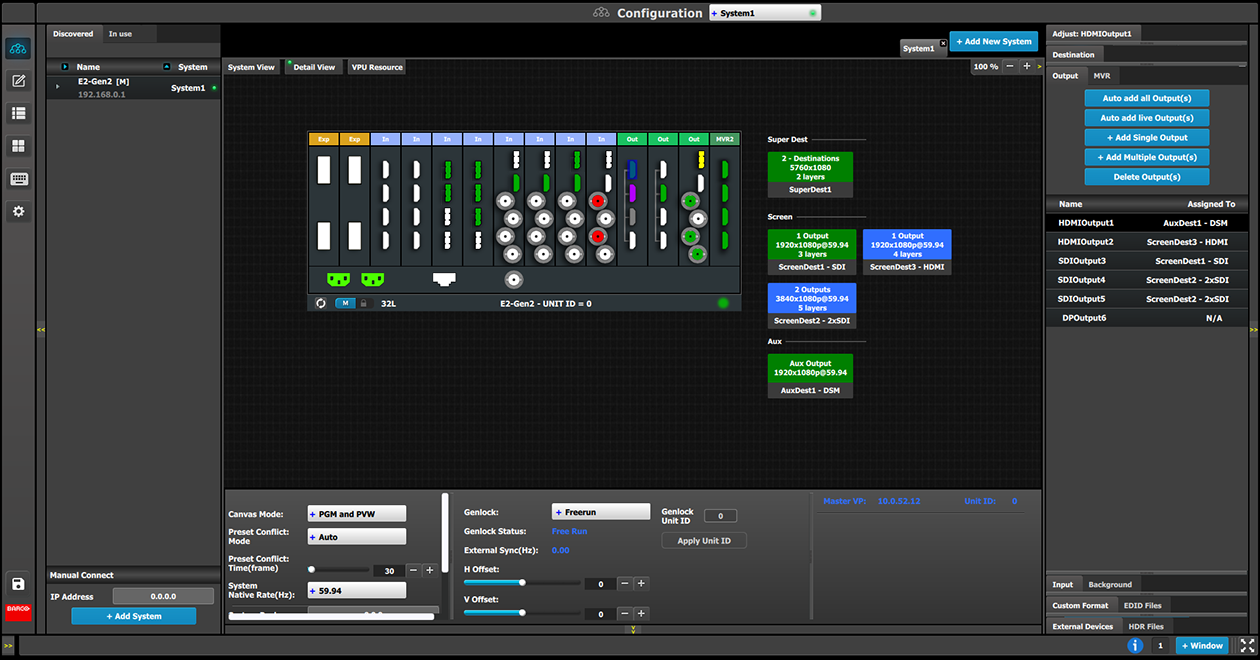This screenshot has width=1260, height=660.
Task: Open the Background tab
Action: (1110, 584)
